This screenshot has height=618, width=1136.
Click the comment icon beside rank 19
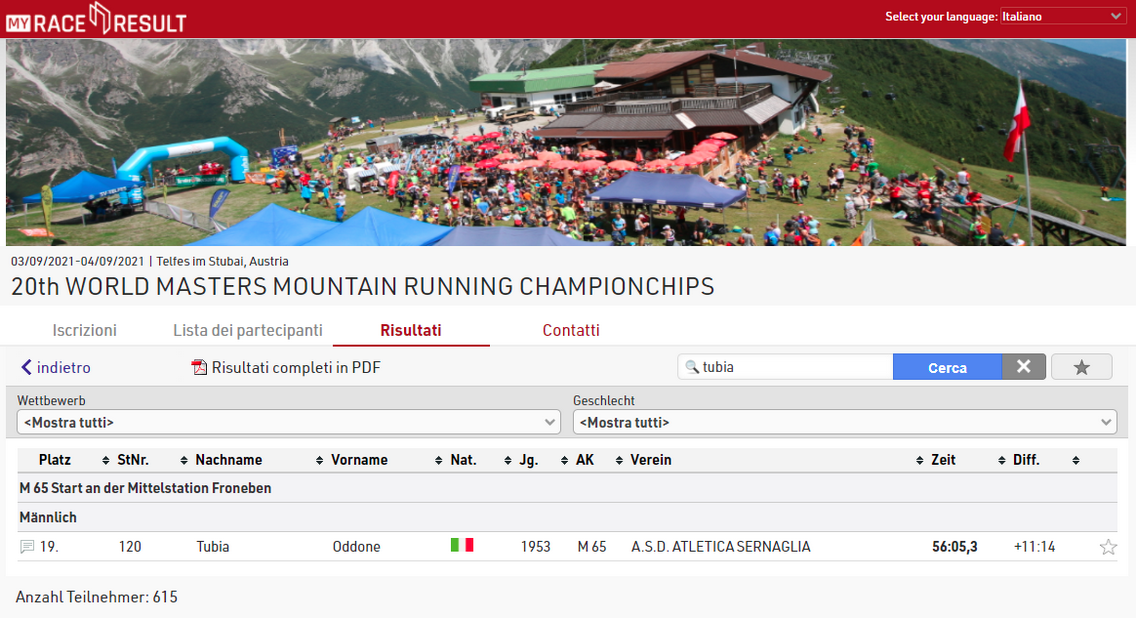click(x=28, y=546)
